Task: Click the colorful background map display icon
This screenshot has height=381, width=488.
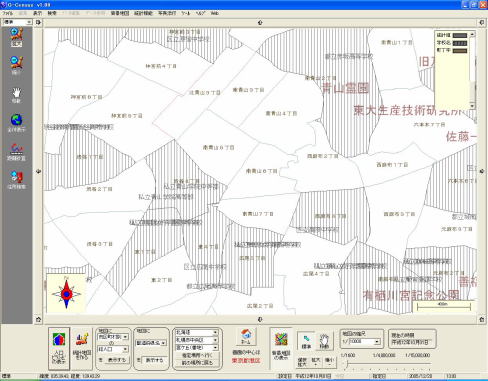Action: point(281,347)
